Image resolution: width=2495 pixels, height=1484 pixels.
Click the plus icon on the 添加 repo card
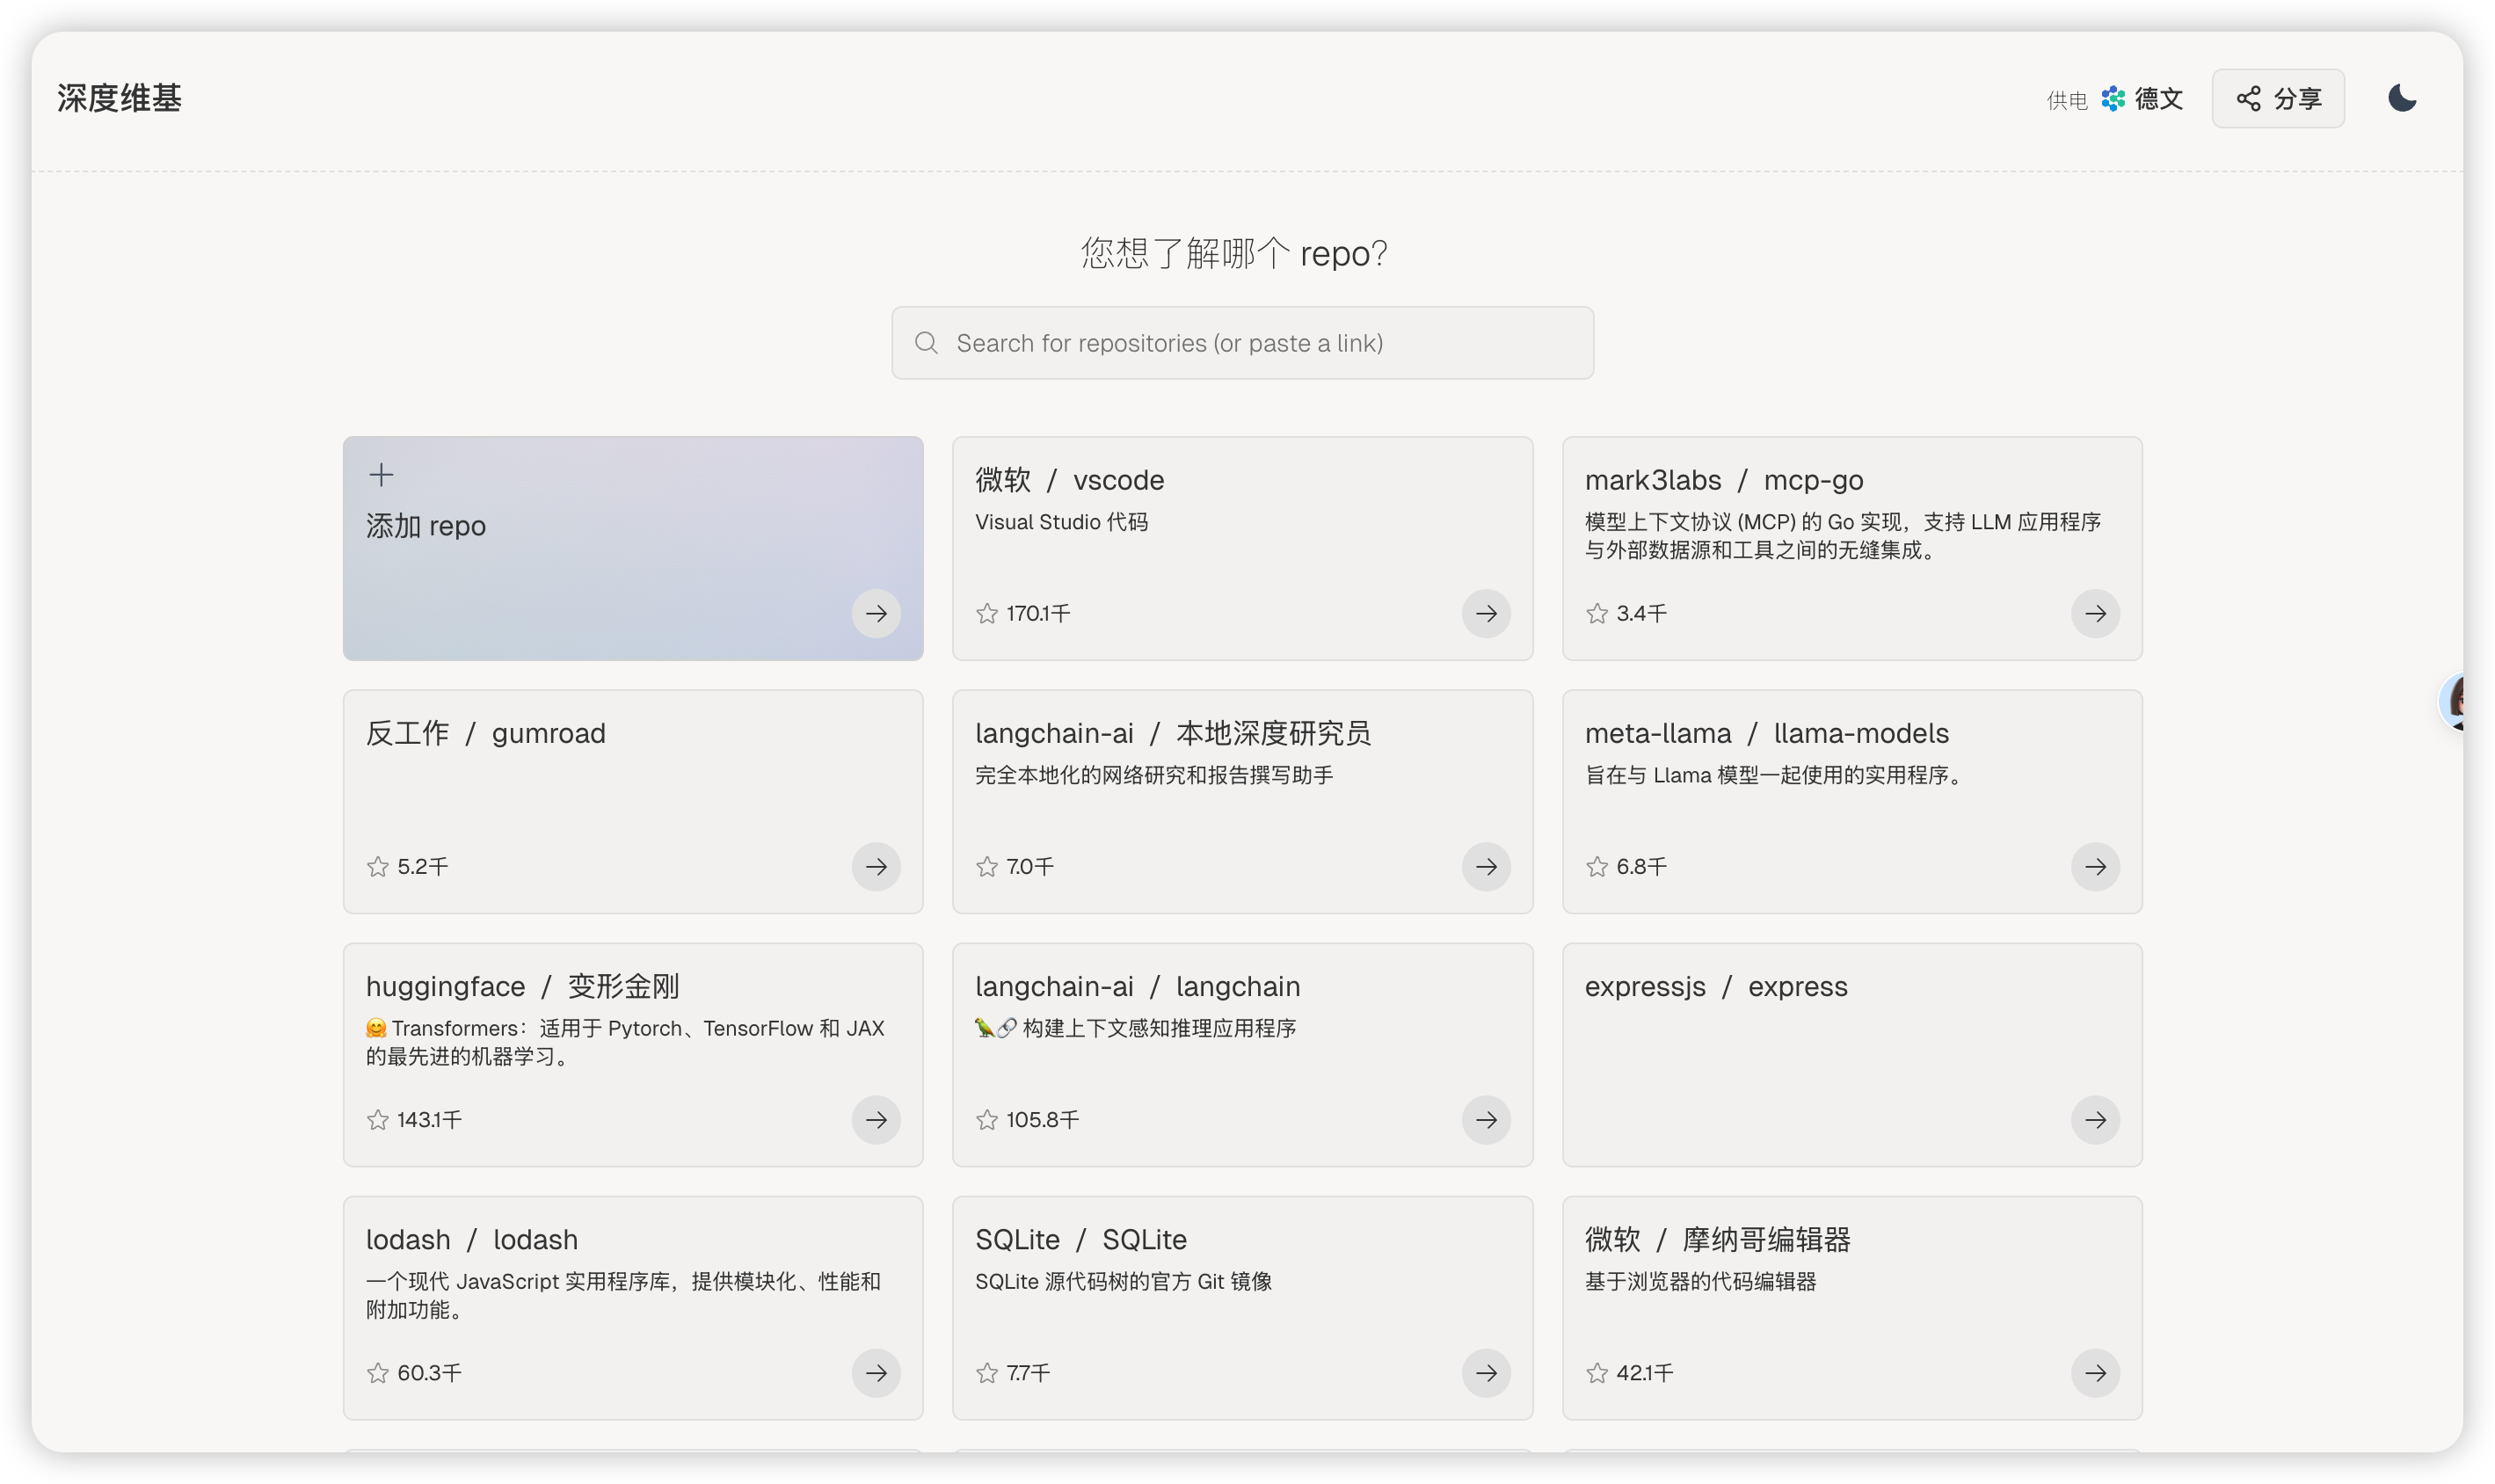pyautogui.click(x=381, y=474)
